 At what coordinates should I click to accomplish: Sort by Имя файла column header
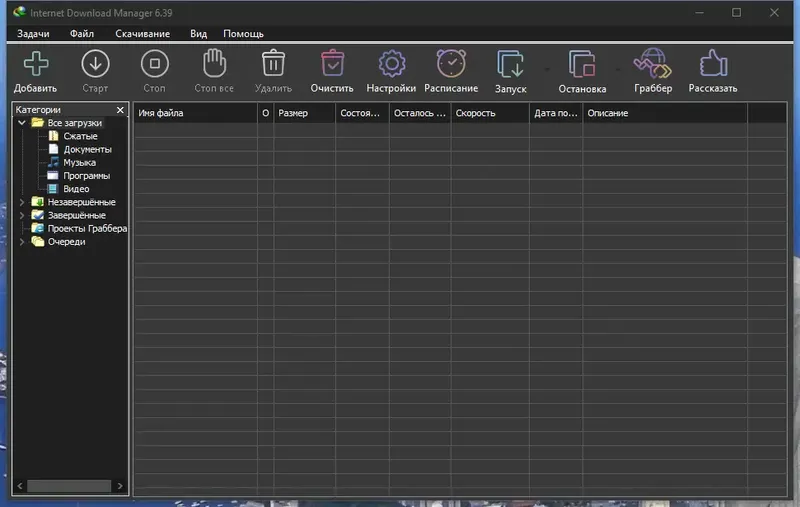(x=195, y=113)
